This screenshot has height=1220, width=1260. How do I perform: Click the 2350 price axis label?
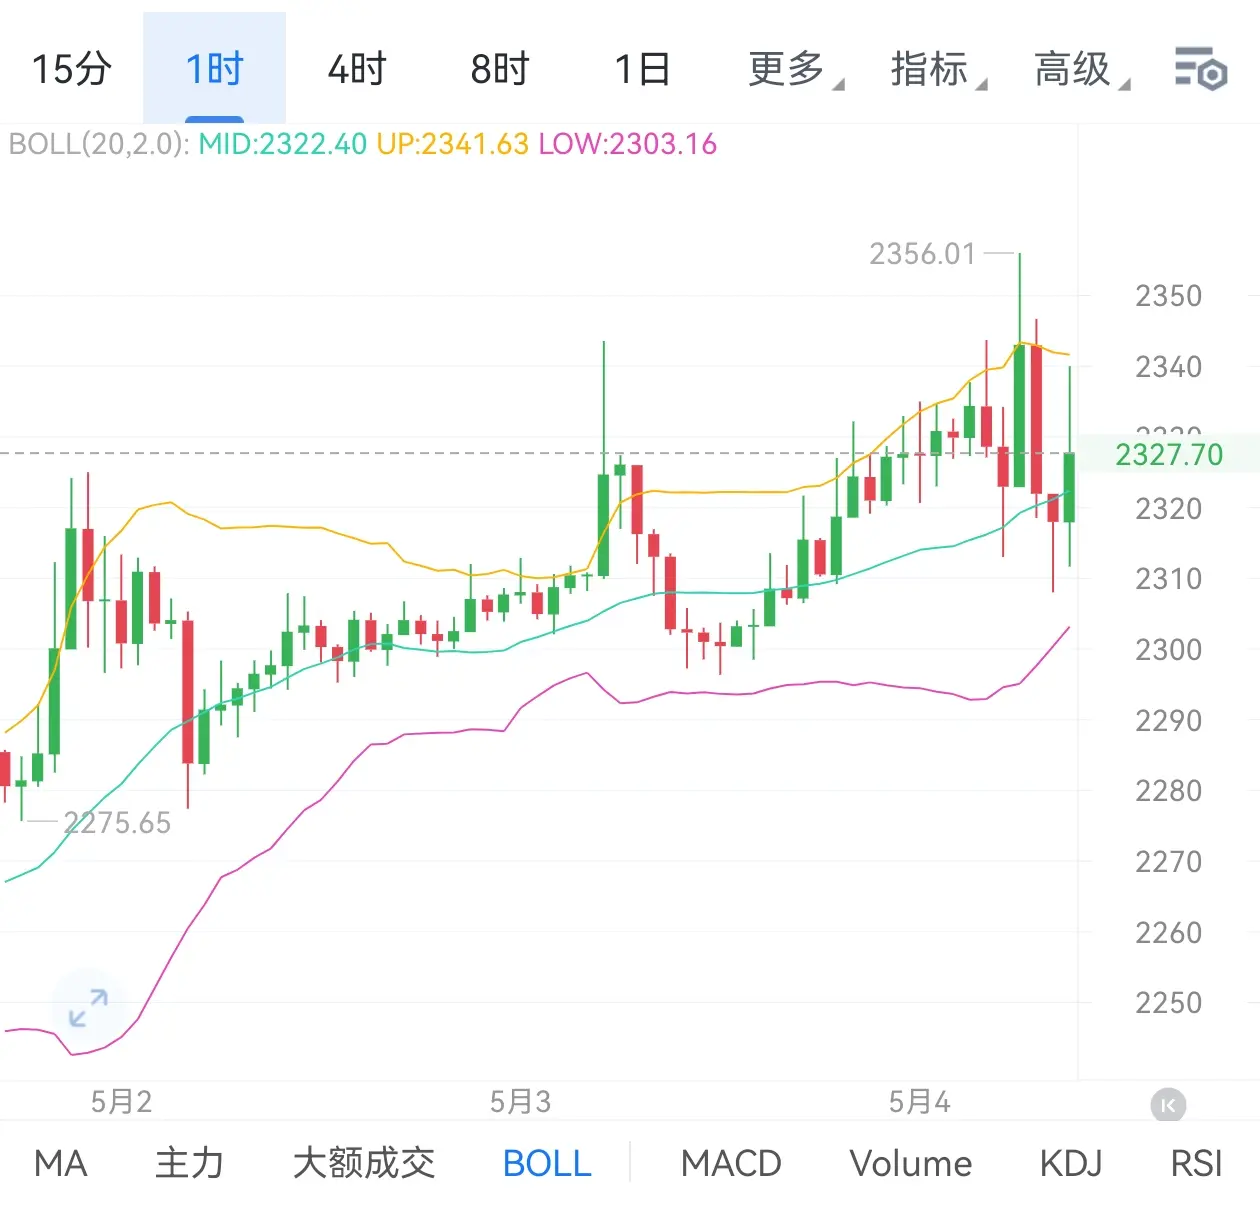click(1168, 296)
